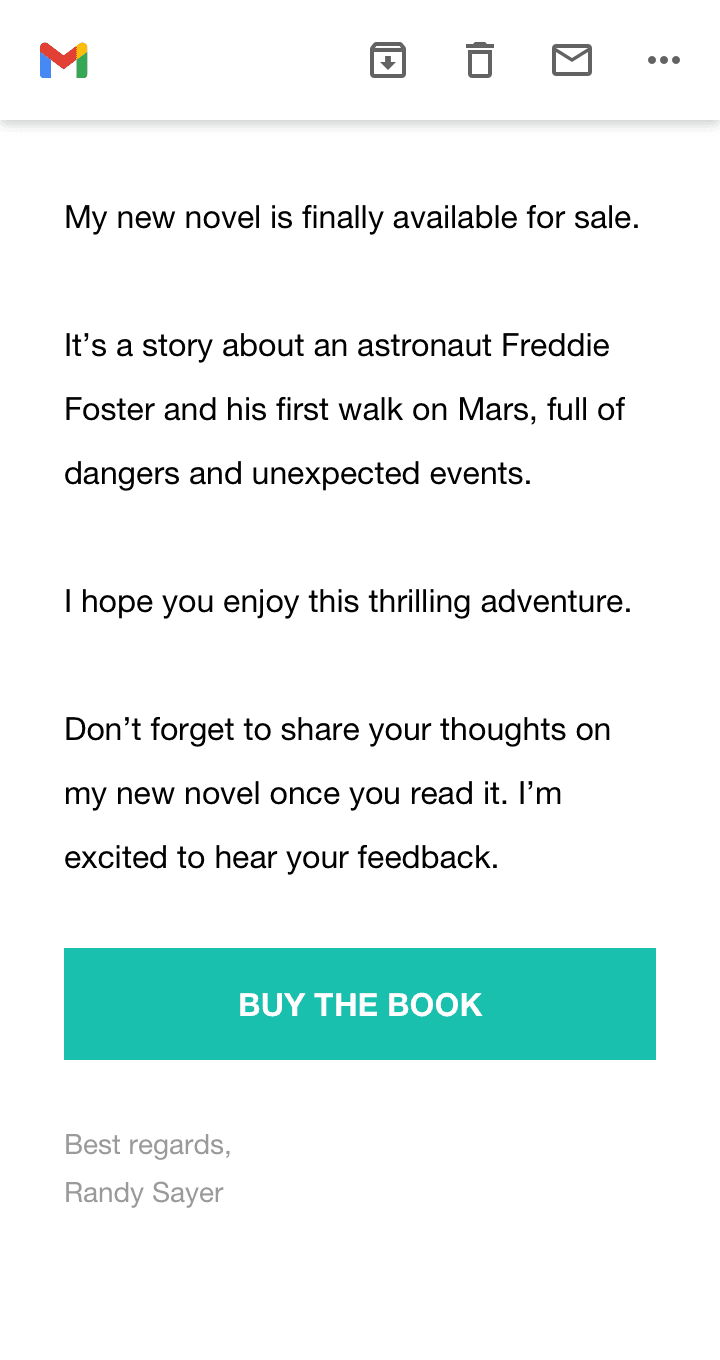This screenshot has height=1360, width=720.
Task: Click the line "My new novel is finally available"
Action: [x=351, y=217]
